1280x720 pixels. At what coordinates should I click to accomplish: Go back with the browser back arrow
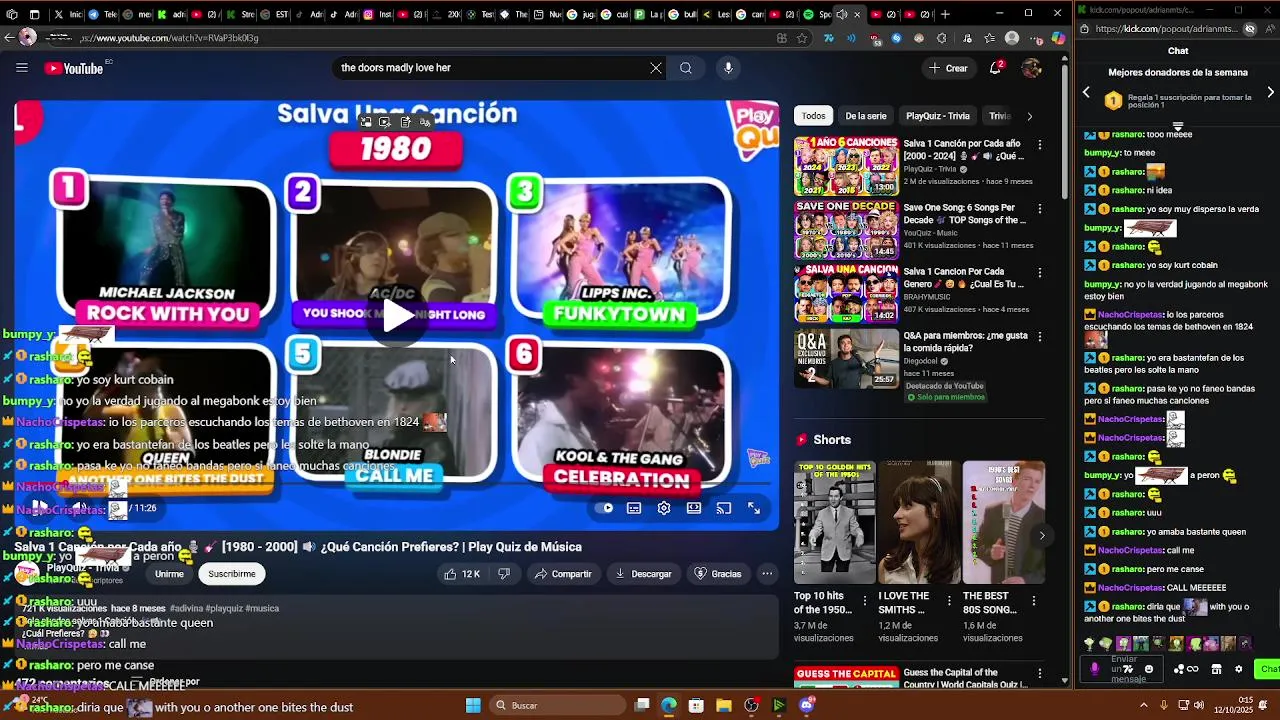point(9,38)
